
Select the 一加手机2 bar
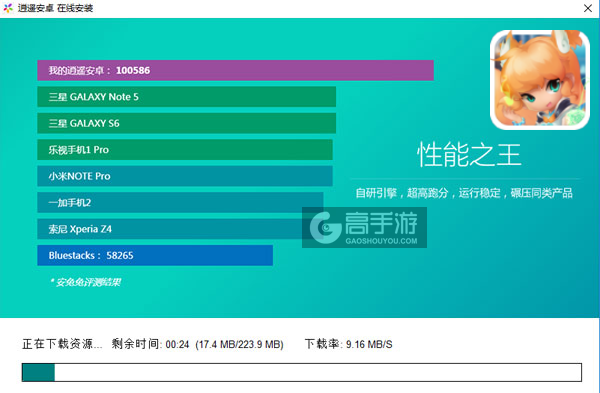(x=180, y=202)
